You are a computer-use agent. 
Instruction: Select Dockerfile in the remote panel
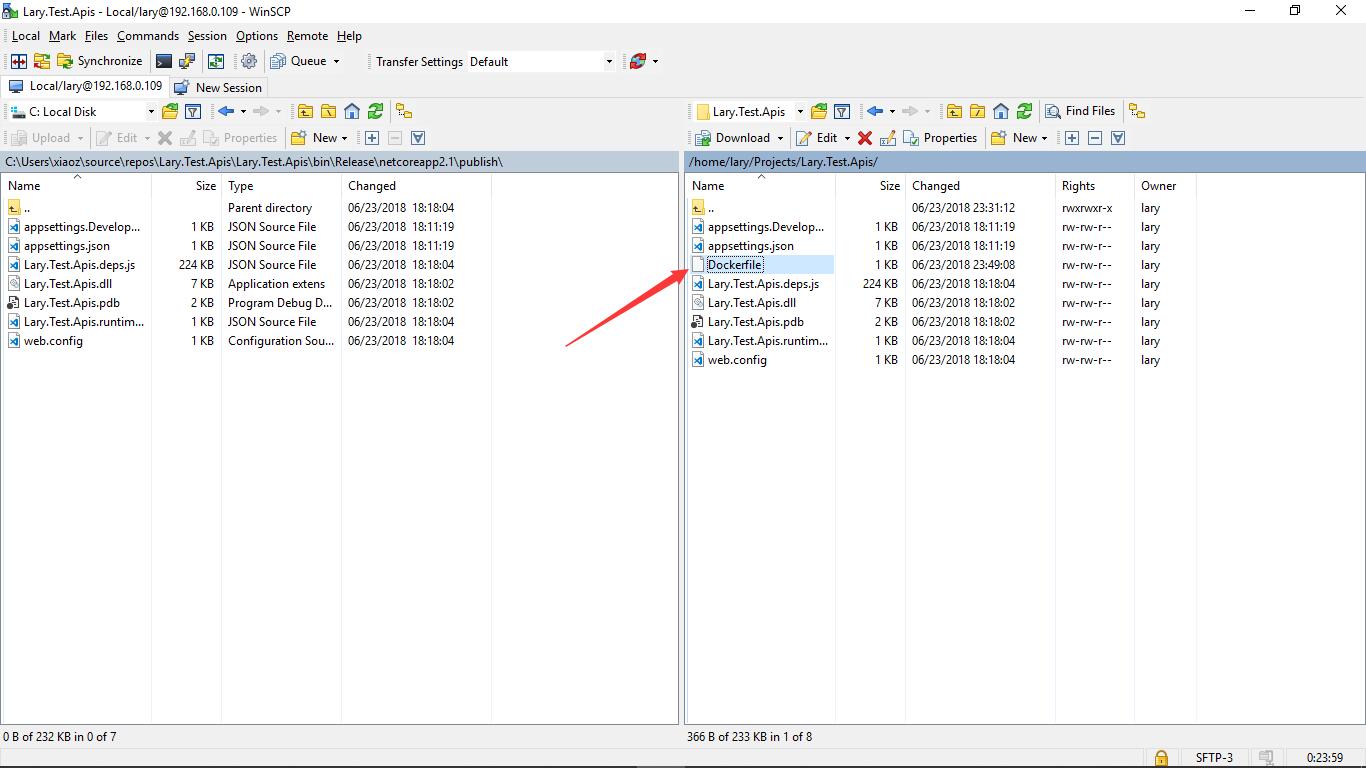point(734,265)
